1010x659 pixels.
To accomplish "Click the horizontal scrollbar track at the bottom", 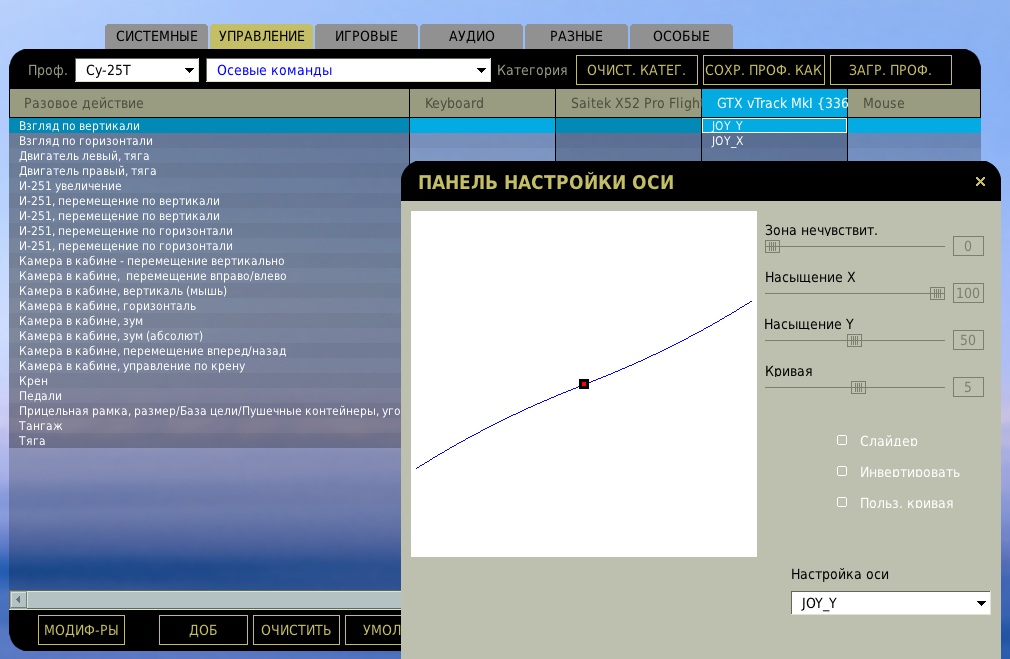I will [x=214, y=600].
